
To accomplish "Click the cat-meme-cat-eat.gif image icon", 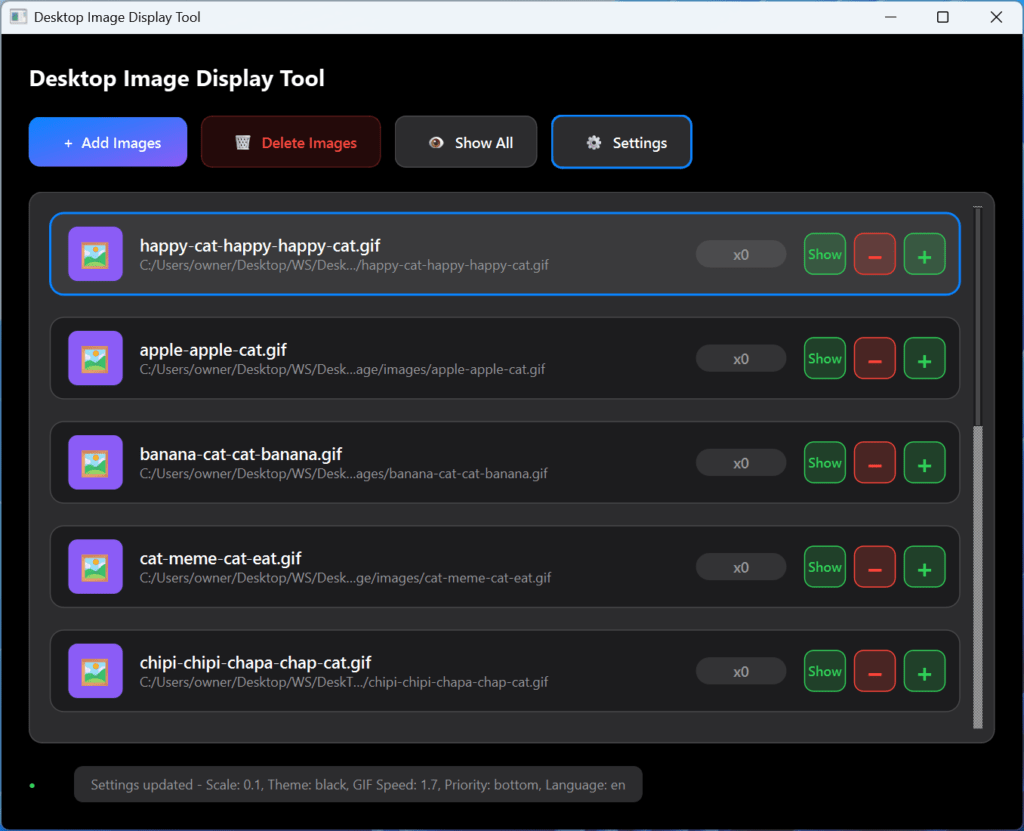I will click(95, 567).
